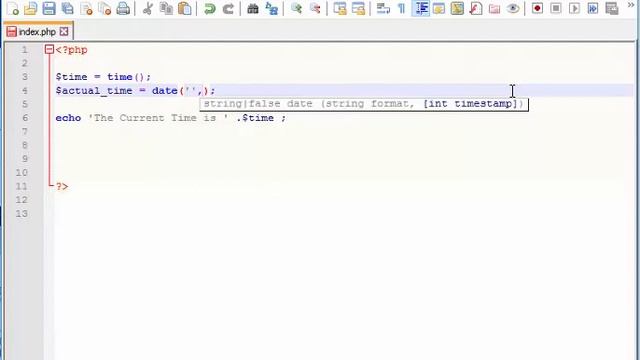Viewport: 640px width, 360px height.
Task: Toggle synchronized horizontal scrolling
Action: coord(358,9)
